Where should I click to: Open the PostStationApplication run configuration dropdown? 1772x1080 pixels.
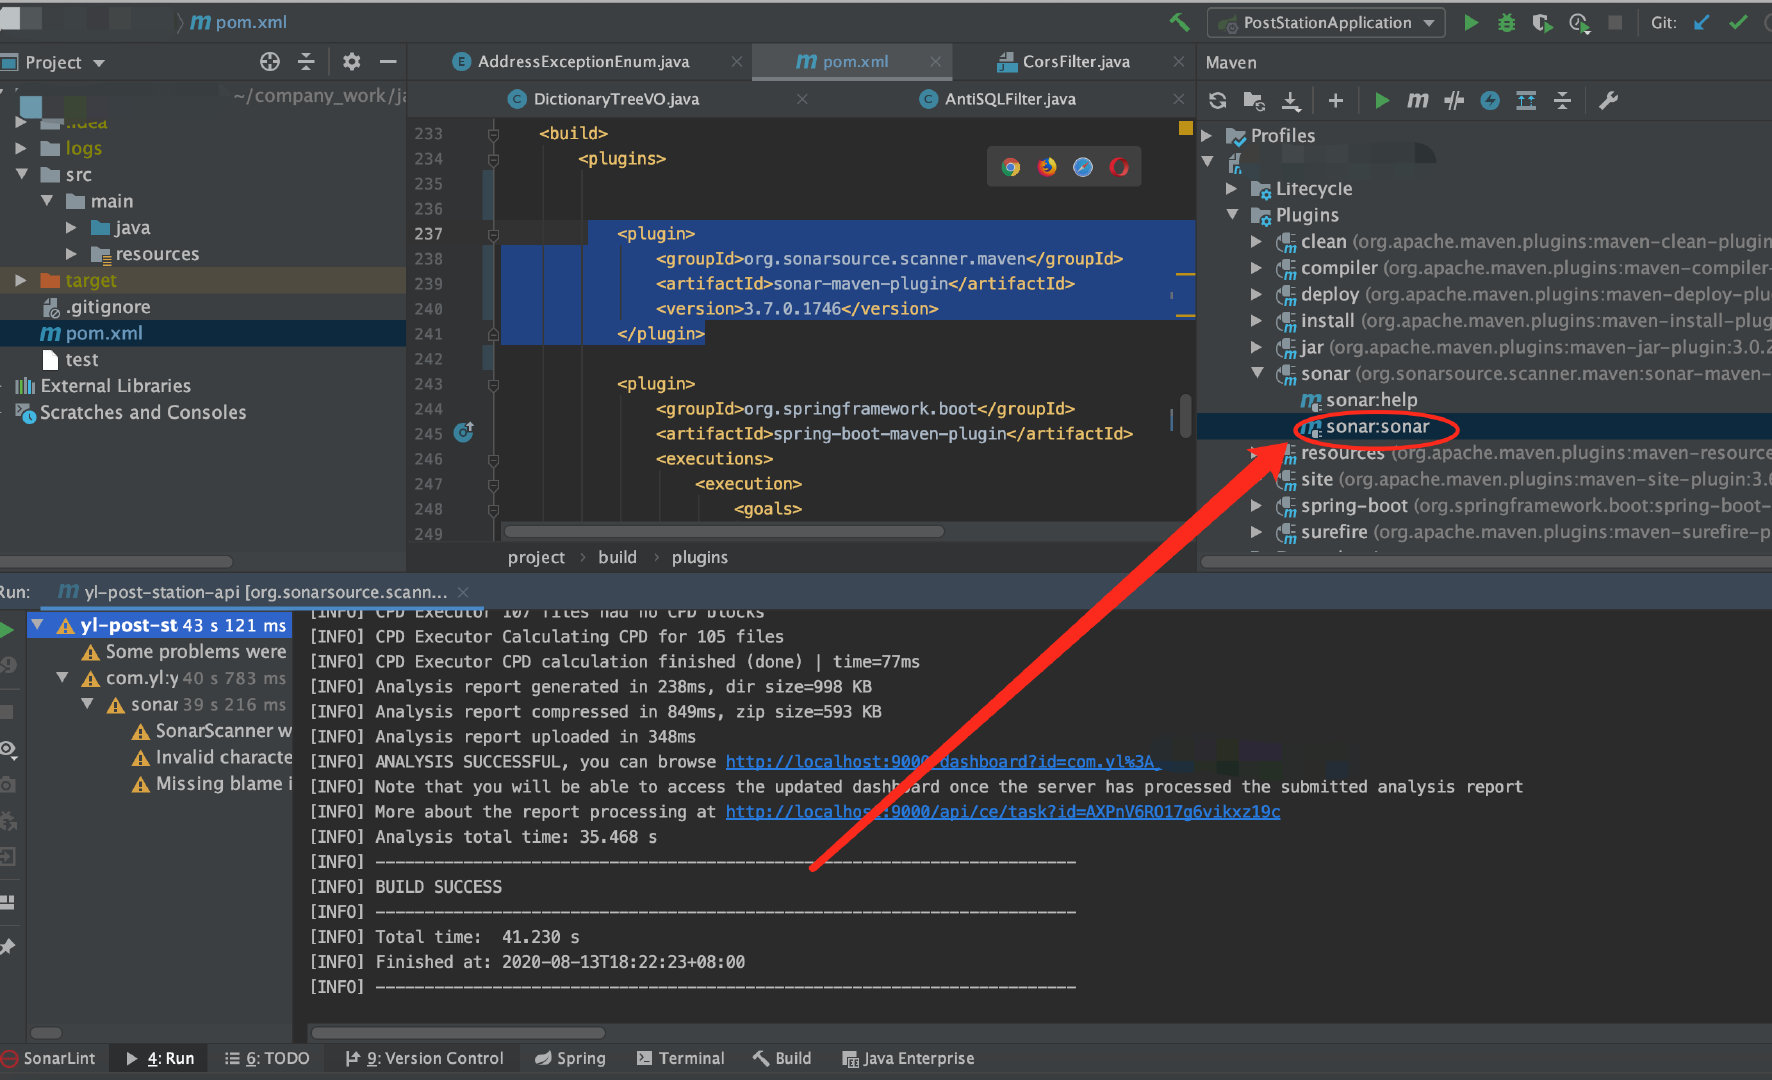pos(1326,22)
